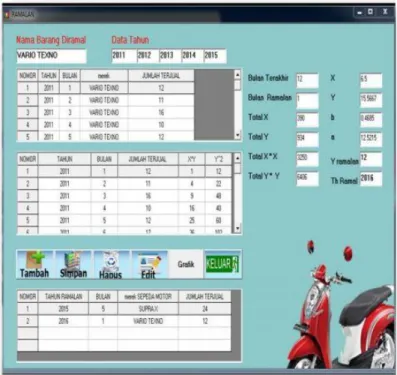
Task: Close the RAMALAN window
Action: click(385, 12)
